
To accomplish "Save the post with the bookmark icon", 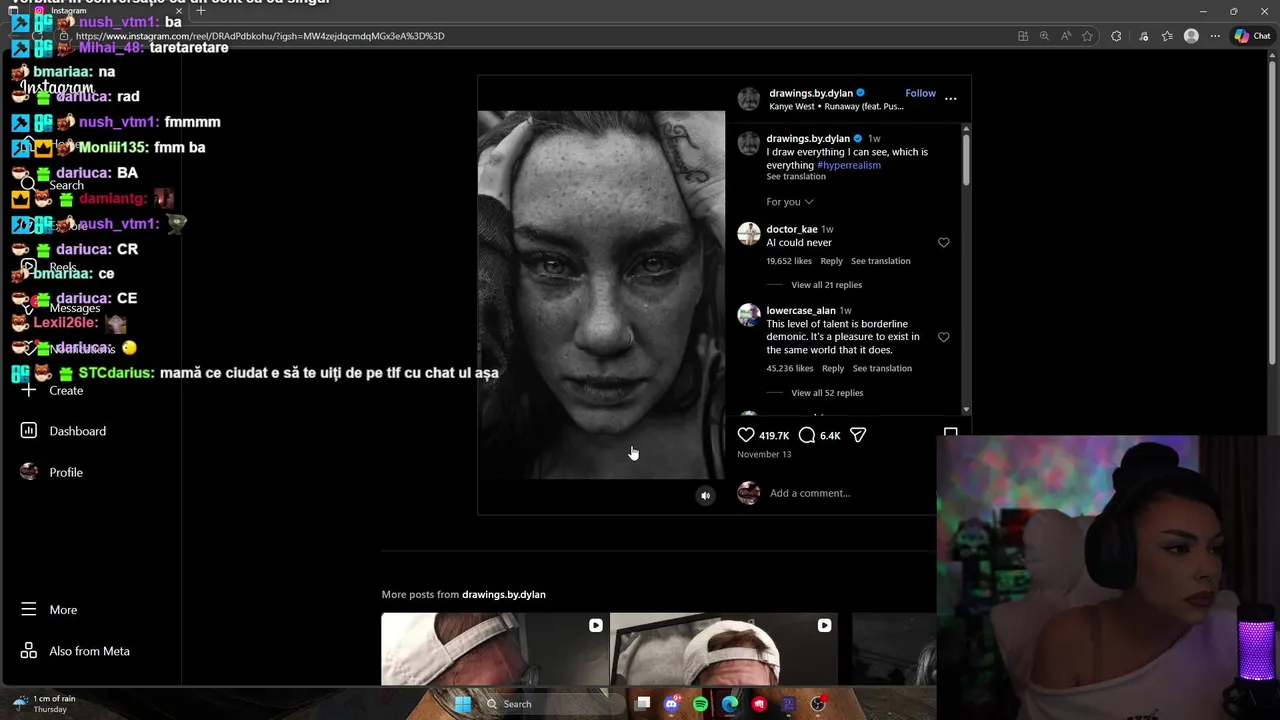I will pyautogui.click(x=950, y=433).
